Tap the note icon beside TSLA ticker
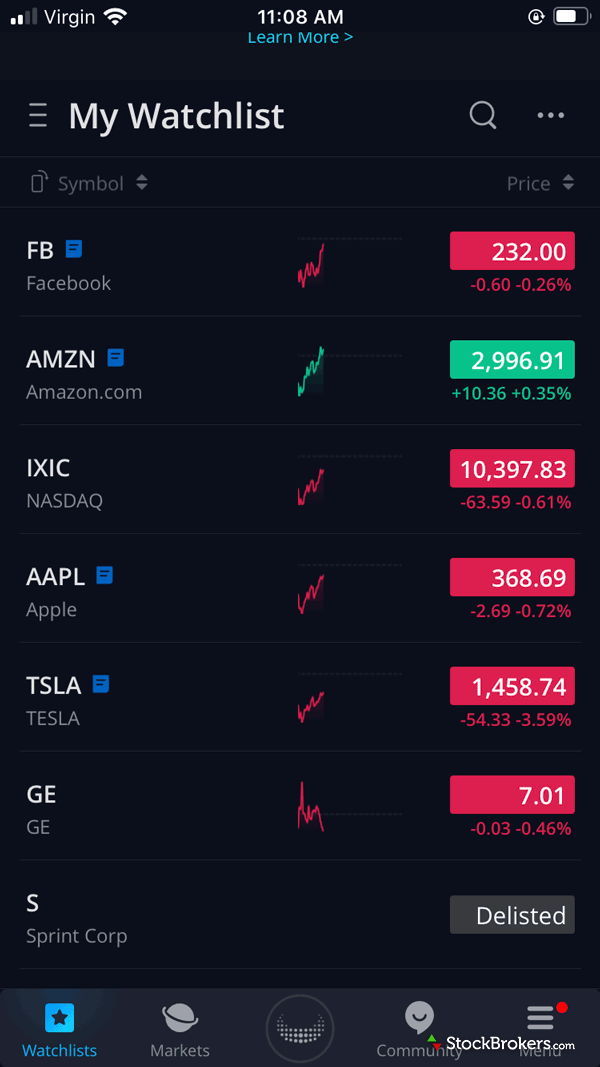600x1067 pixels. tap(101, 684)
